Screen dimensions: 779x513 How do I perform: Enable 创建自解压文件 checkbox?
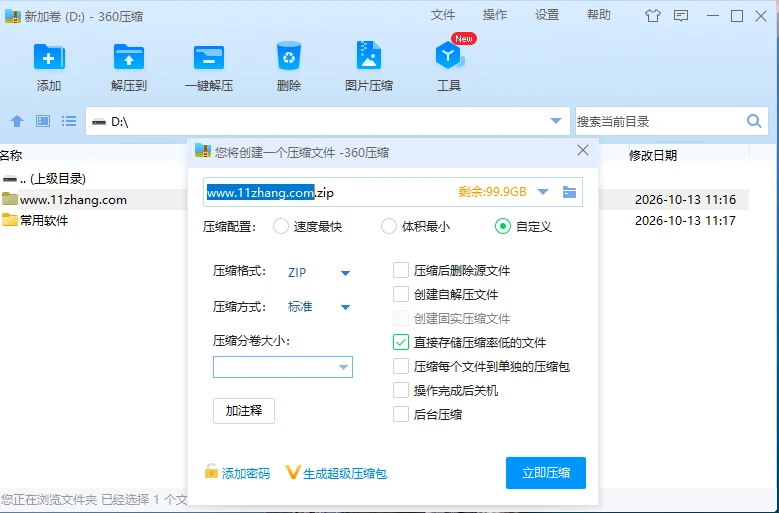pos(401,294)
